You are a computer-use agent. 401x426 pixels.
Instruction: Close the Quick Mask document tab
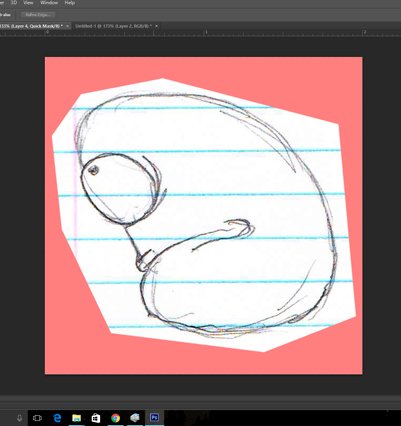coord(68,26)
